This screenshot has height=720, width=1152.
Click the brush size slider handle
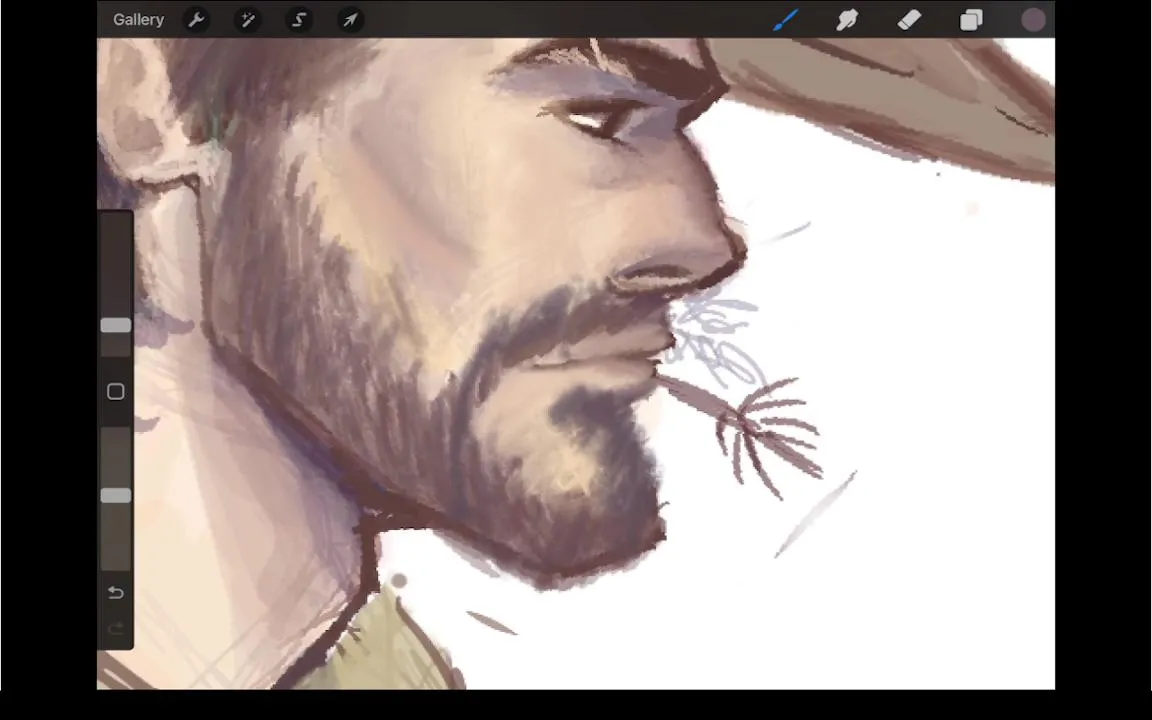pyautogui.click(x=115, y=325)
